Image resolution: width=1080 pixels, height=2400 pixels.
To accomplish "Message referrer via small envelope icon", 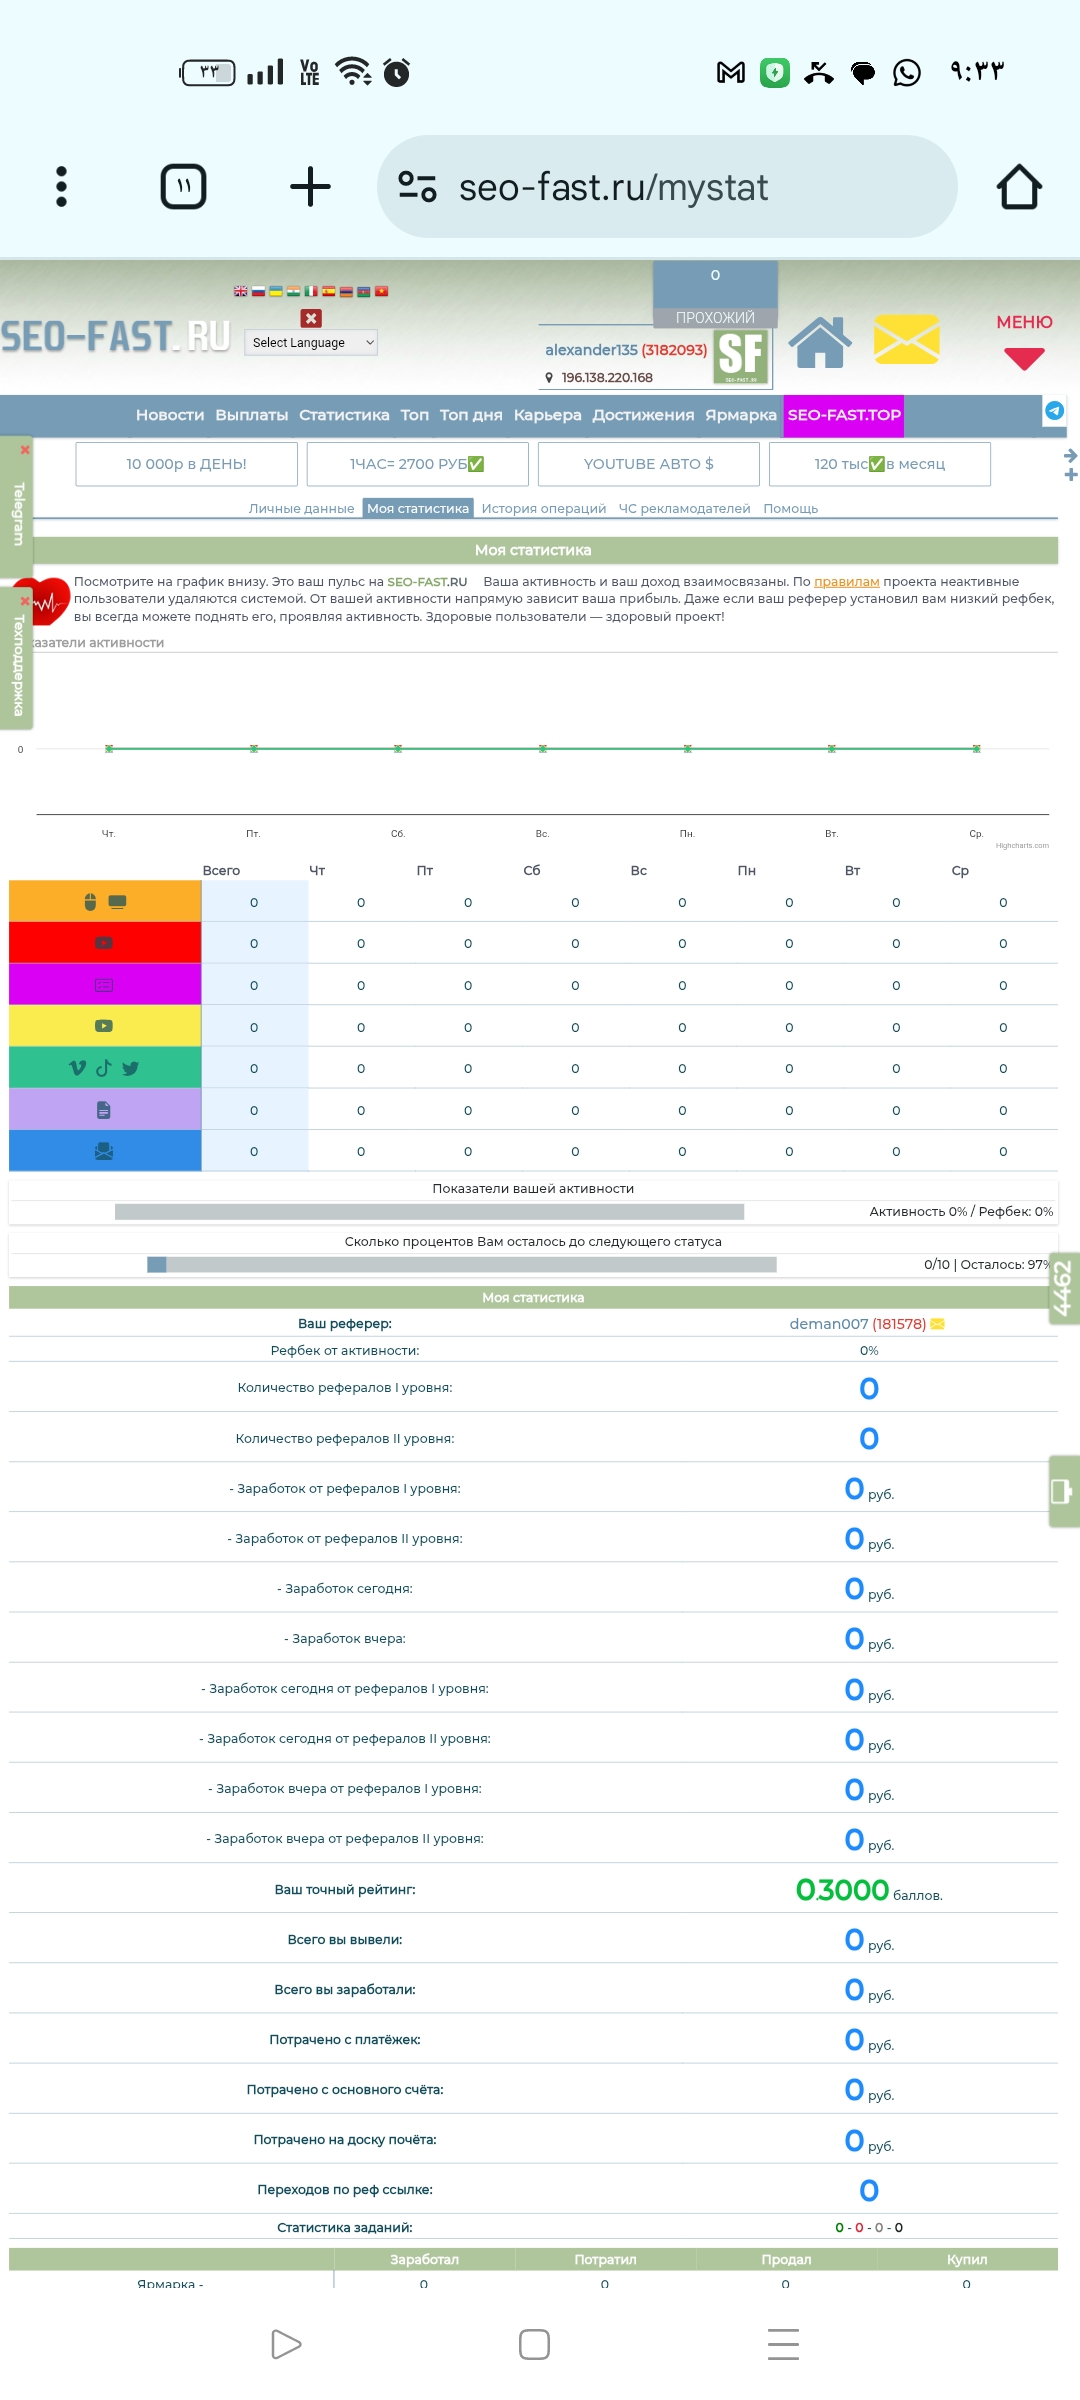I will [937, 1324].
